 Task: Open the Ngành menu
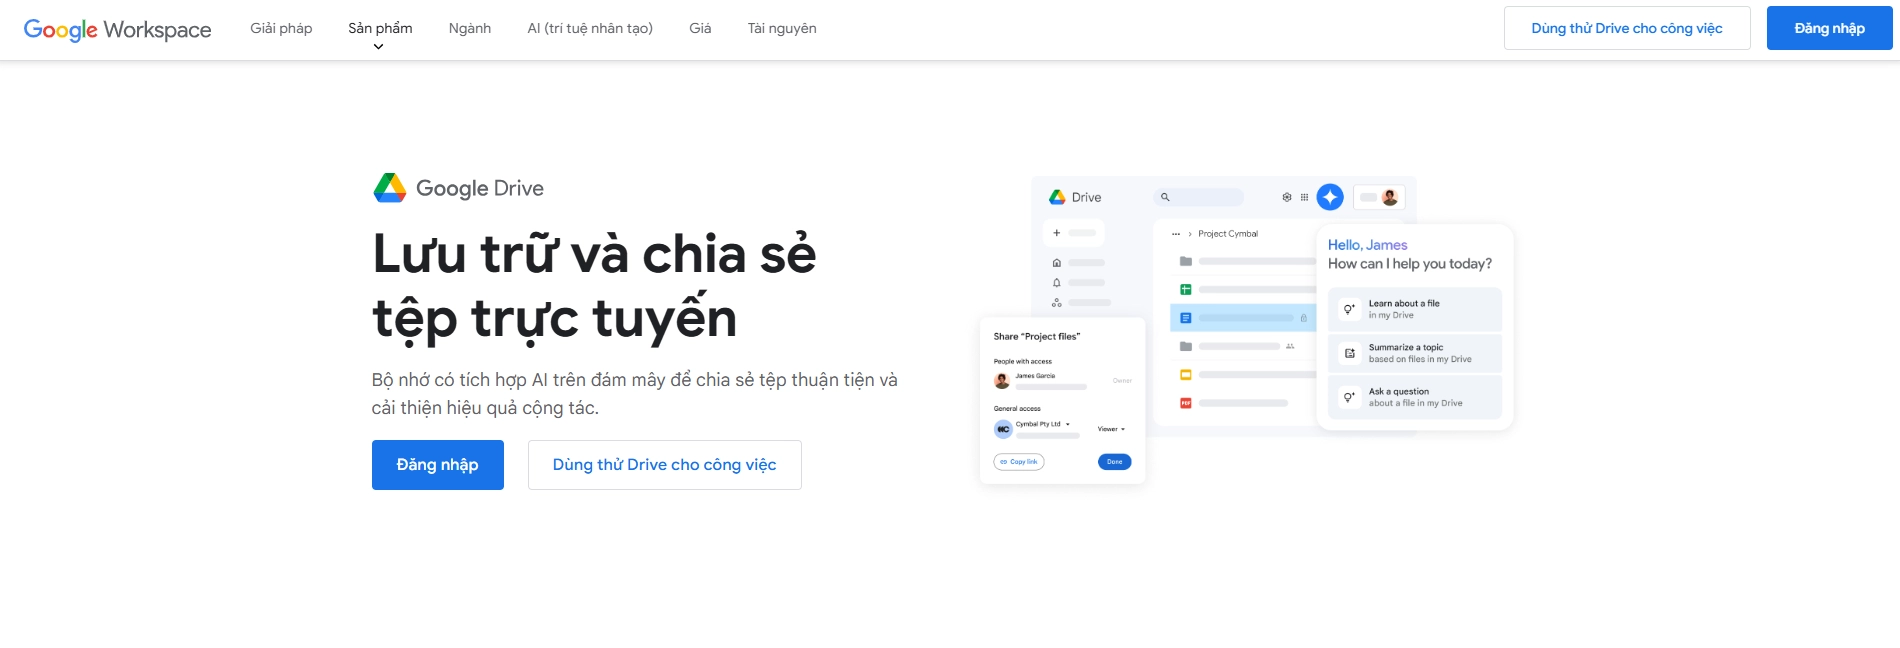coord(470,28)
